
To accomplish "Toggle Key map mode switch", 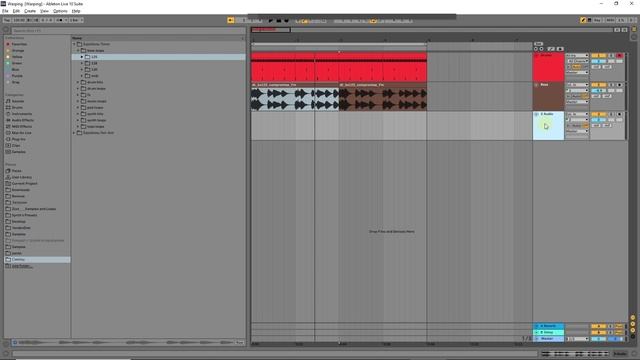I will tap(597, 20).
